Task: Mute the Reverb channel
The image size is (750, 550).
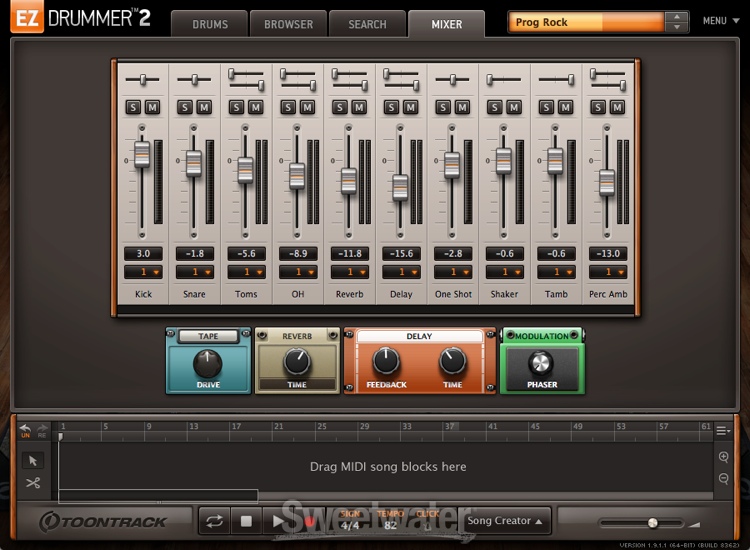Action: [x=358, y=107]
